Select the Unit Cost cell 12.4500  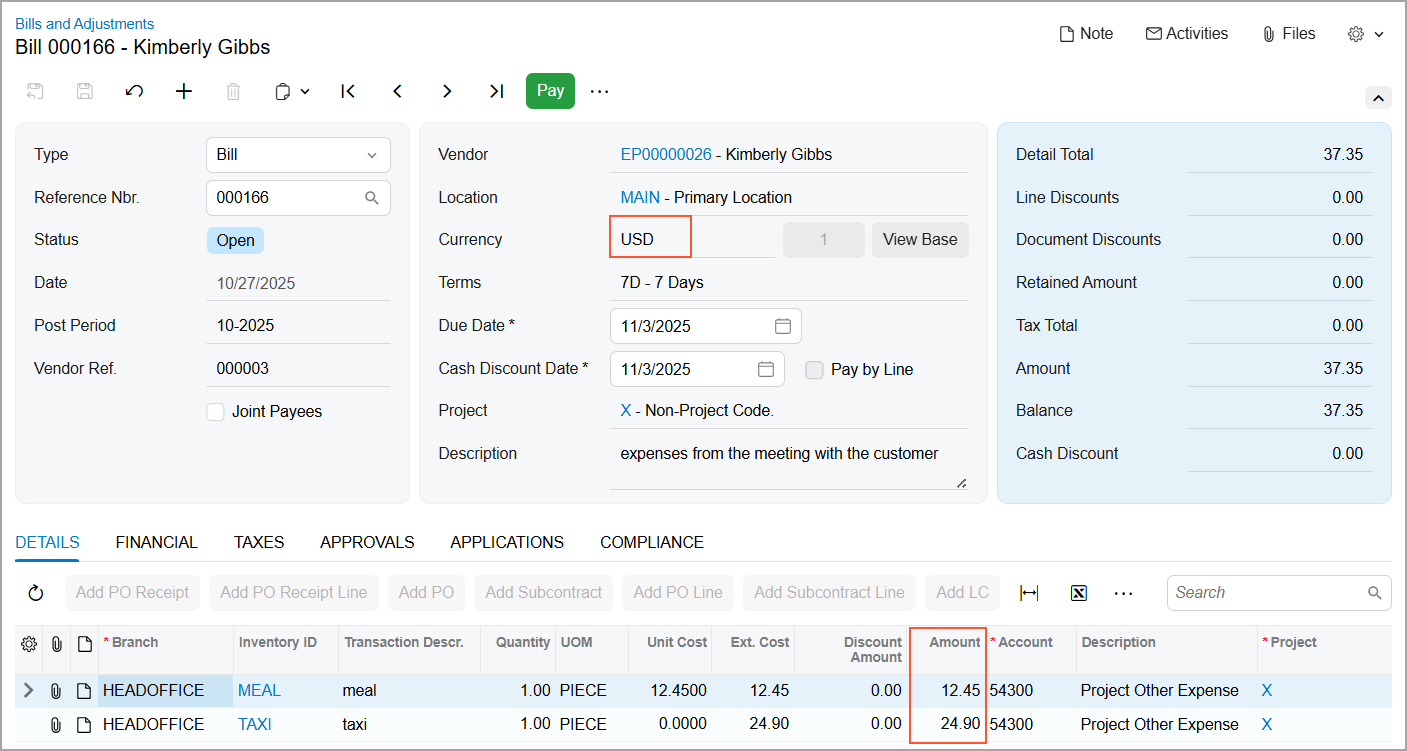670,691
